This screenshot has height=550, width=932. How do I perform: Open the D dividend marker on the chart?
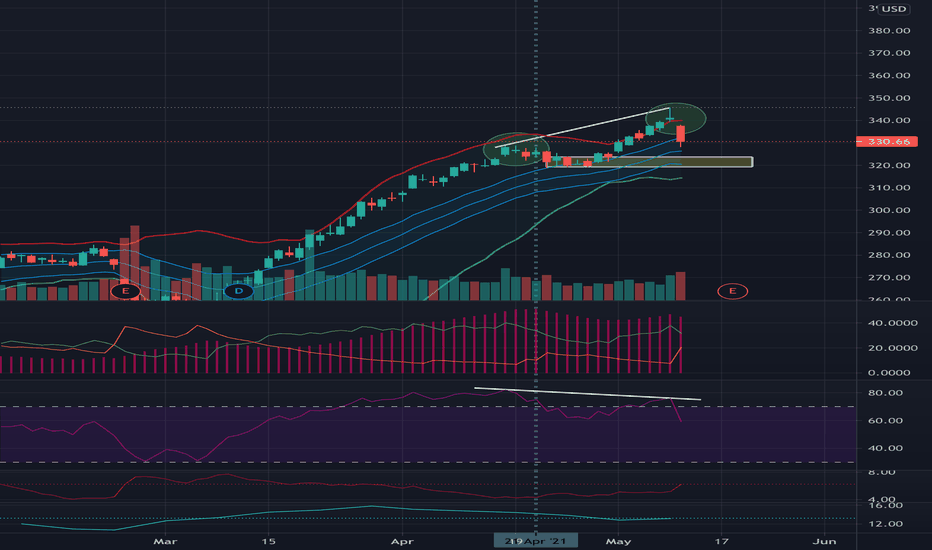[239, 291]
